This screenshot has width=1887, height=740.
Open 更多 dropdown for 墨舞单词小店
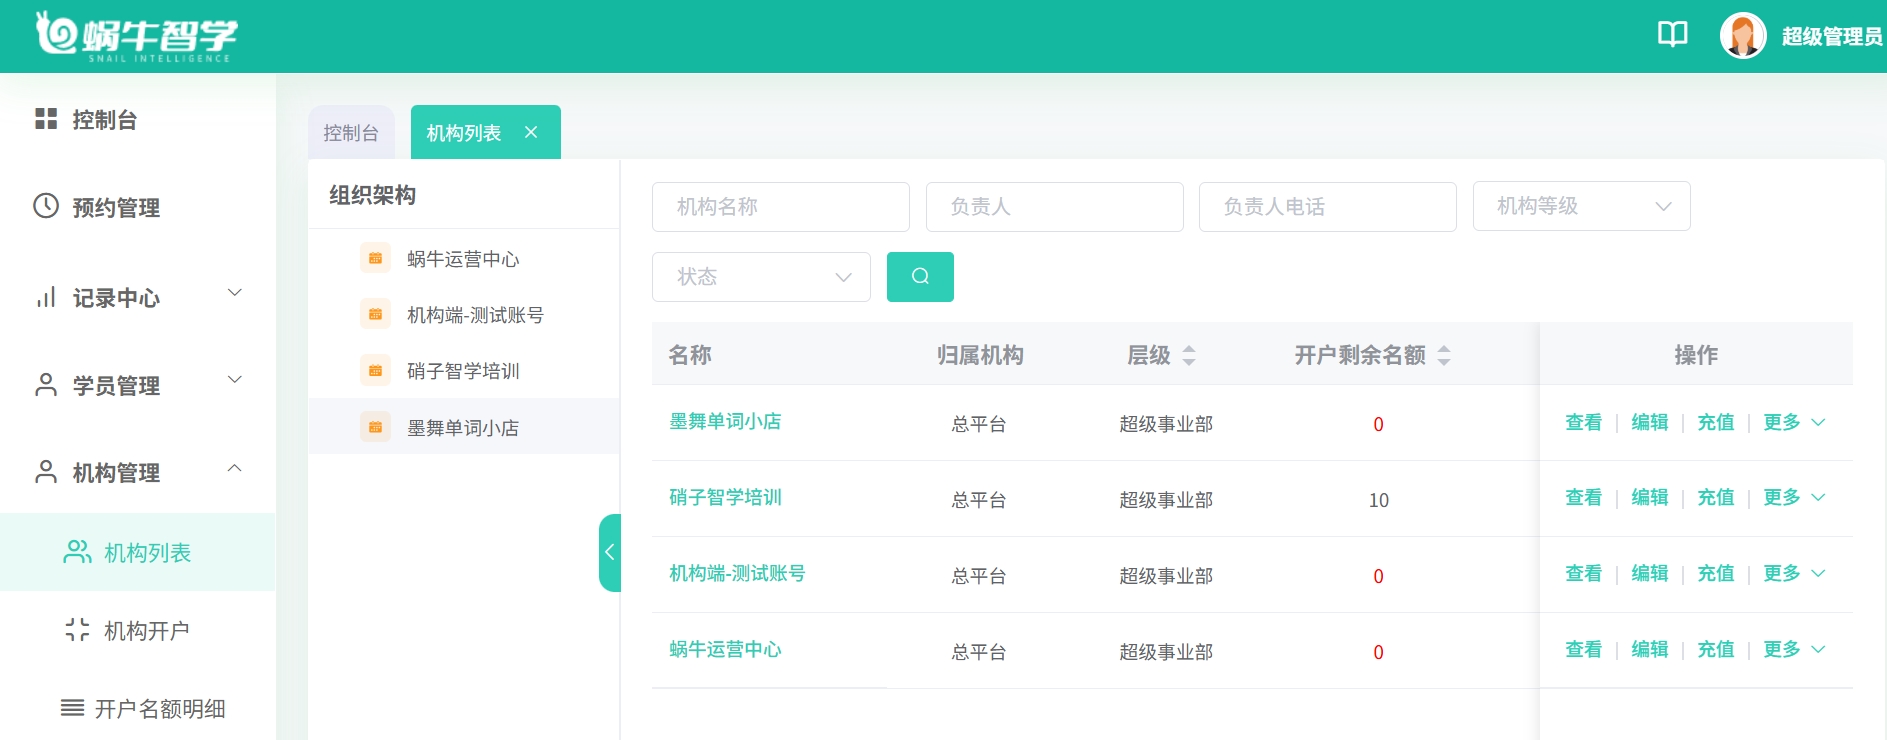coord(1794,422)
